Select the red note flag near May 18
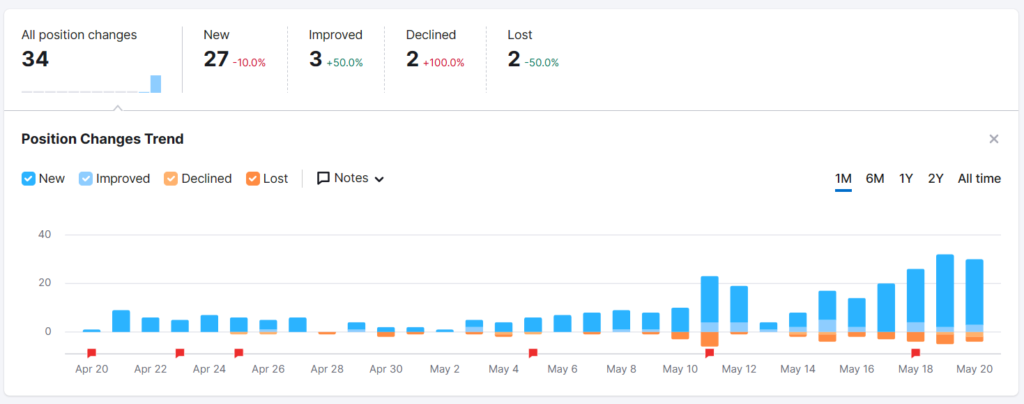The image size is (1024, 404). pyautogui.click(x=915, y=353)
